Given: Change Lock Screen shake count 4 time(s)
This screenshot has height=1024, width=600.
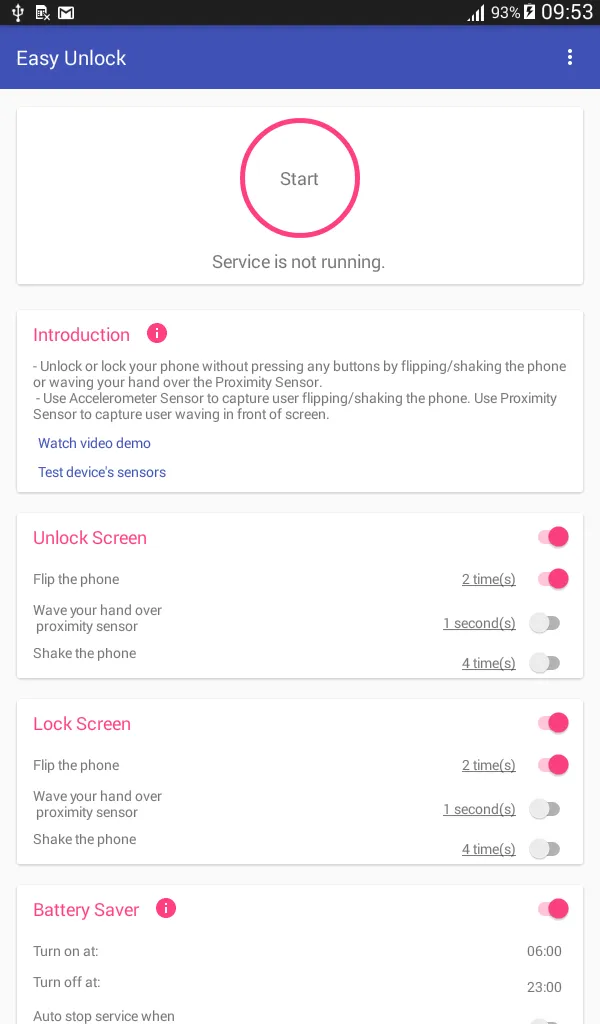Looking at the screenshot, I should coord(488,849).
